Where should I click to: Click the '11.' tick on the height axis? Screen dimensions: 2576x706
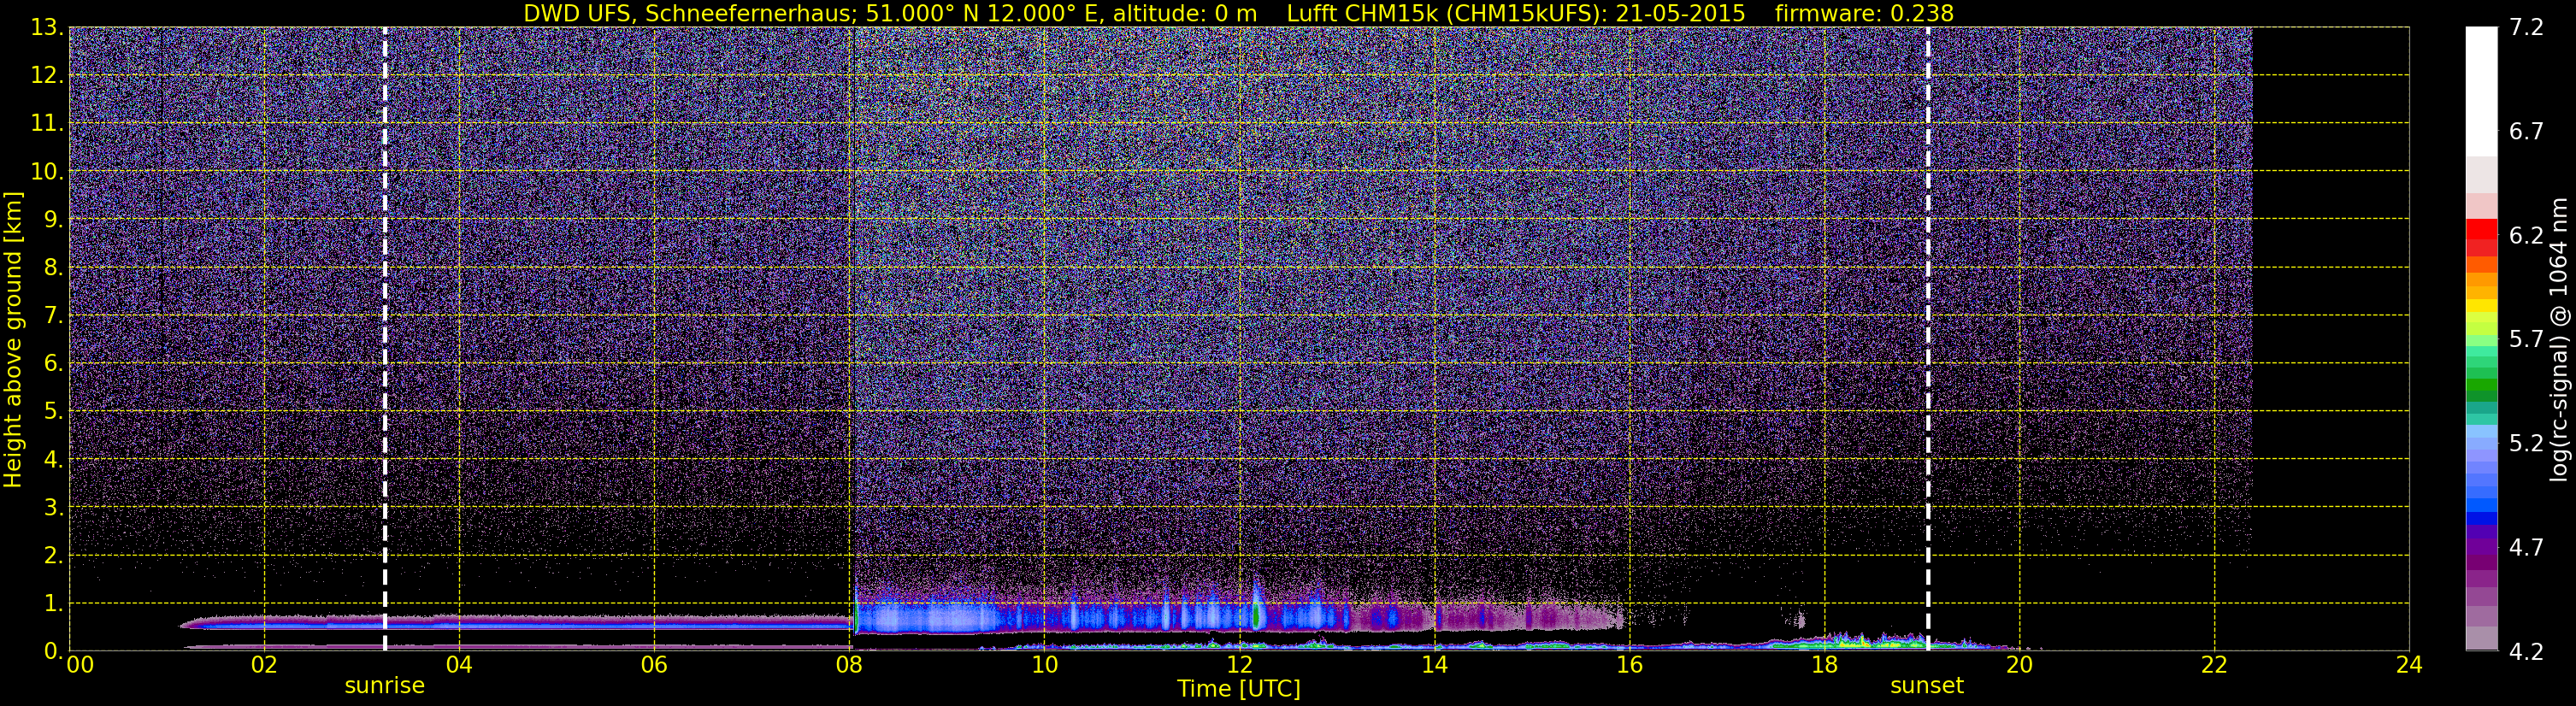[47, 123]
